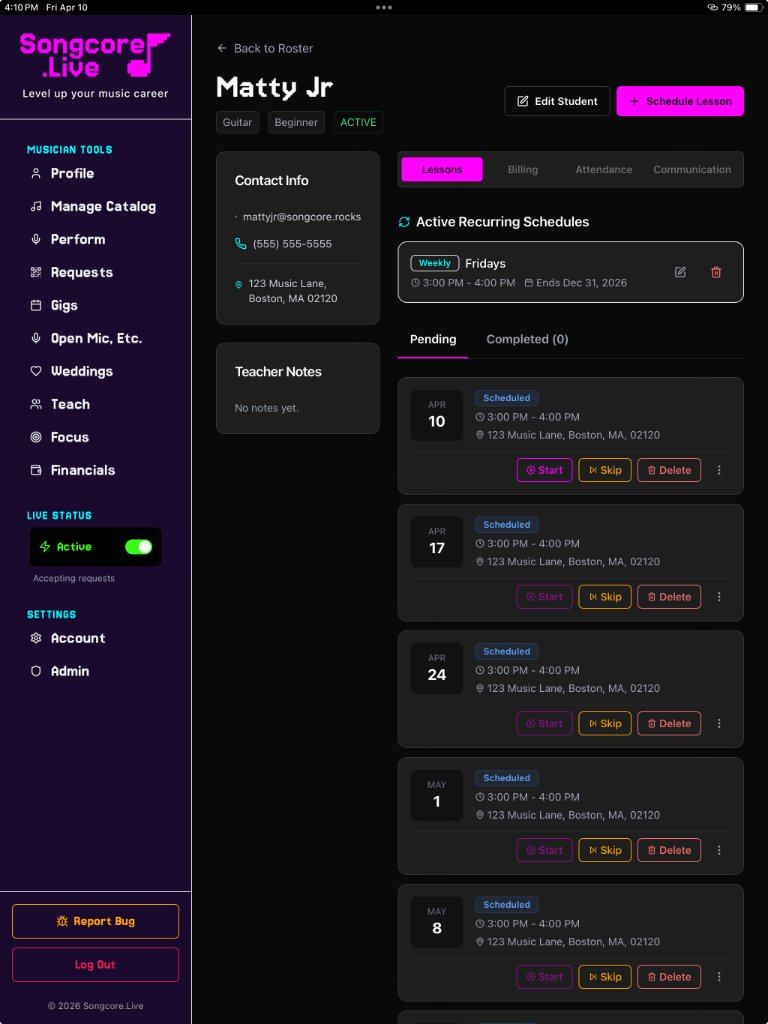
Task: Start the Apr 24 lesson
Action: 545,724
